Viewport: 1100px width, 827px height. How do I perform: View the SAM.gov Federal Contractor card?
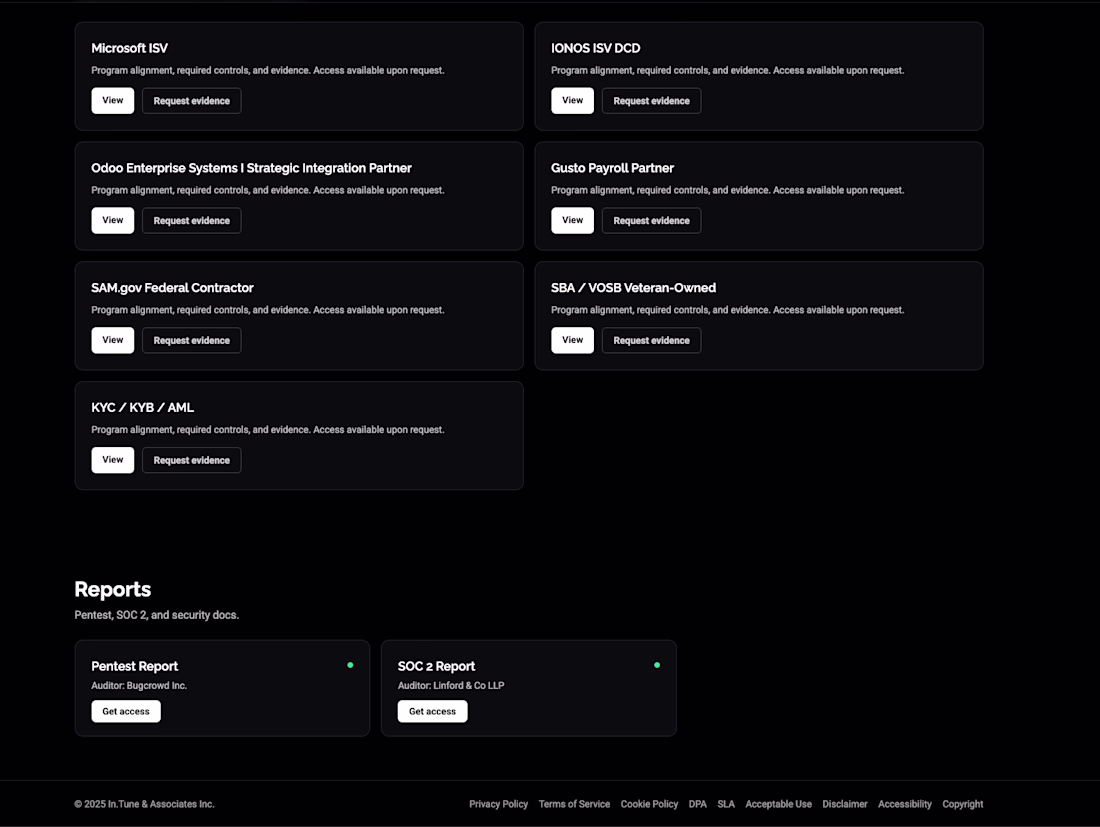click(x=113, y=341)
